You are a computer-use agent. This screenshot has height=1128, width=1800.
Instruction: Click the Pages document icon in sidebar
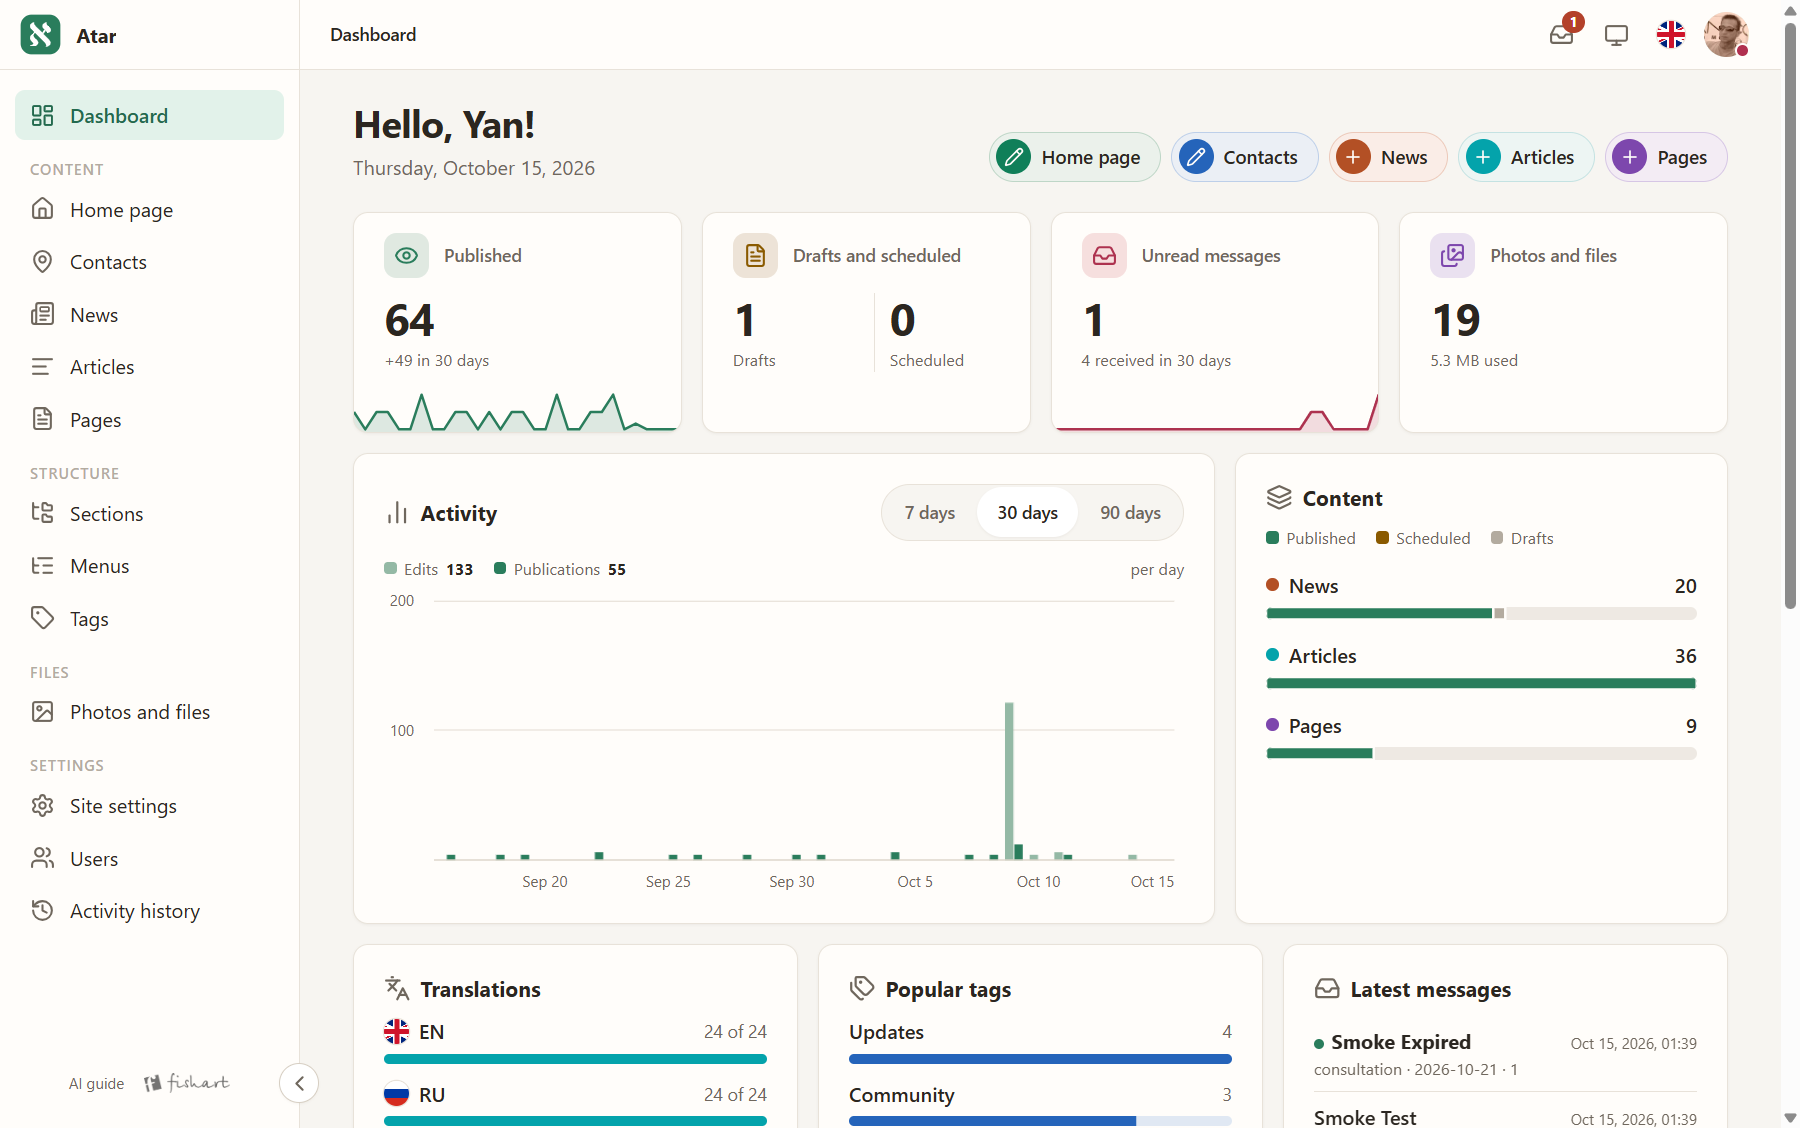coord(42,419)
